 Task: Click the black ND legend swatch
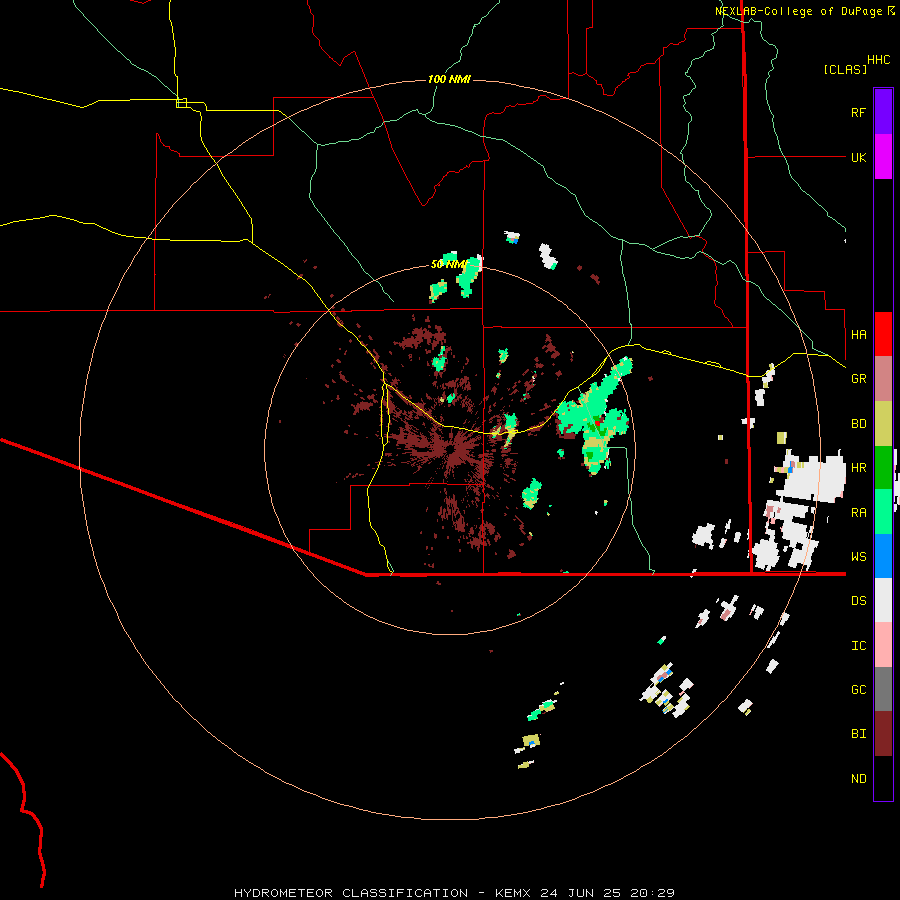[x=883, y=778]
